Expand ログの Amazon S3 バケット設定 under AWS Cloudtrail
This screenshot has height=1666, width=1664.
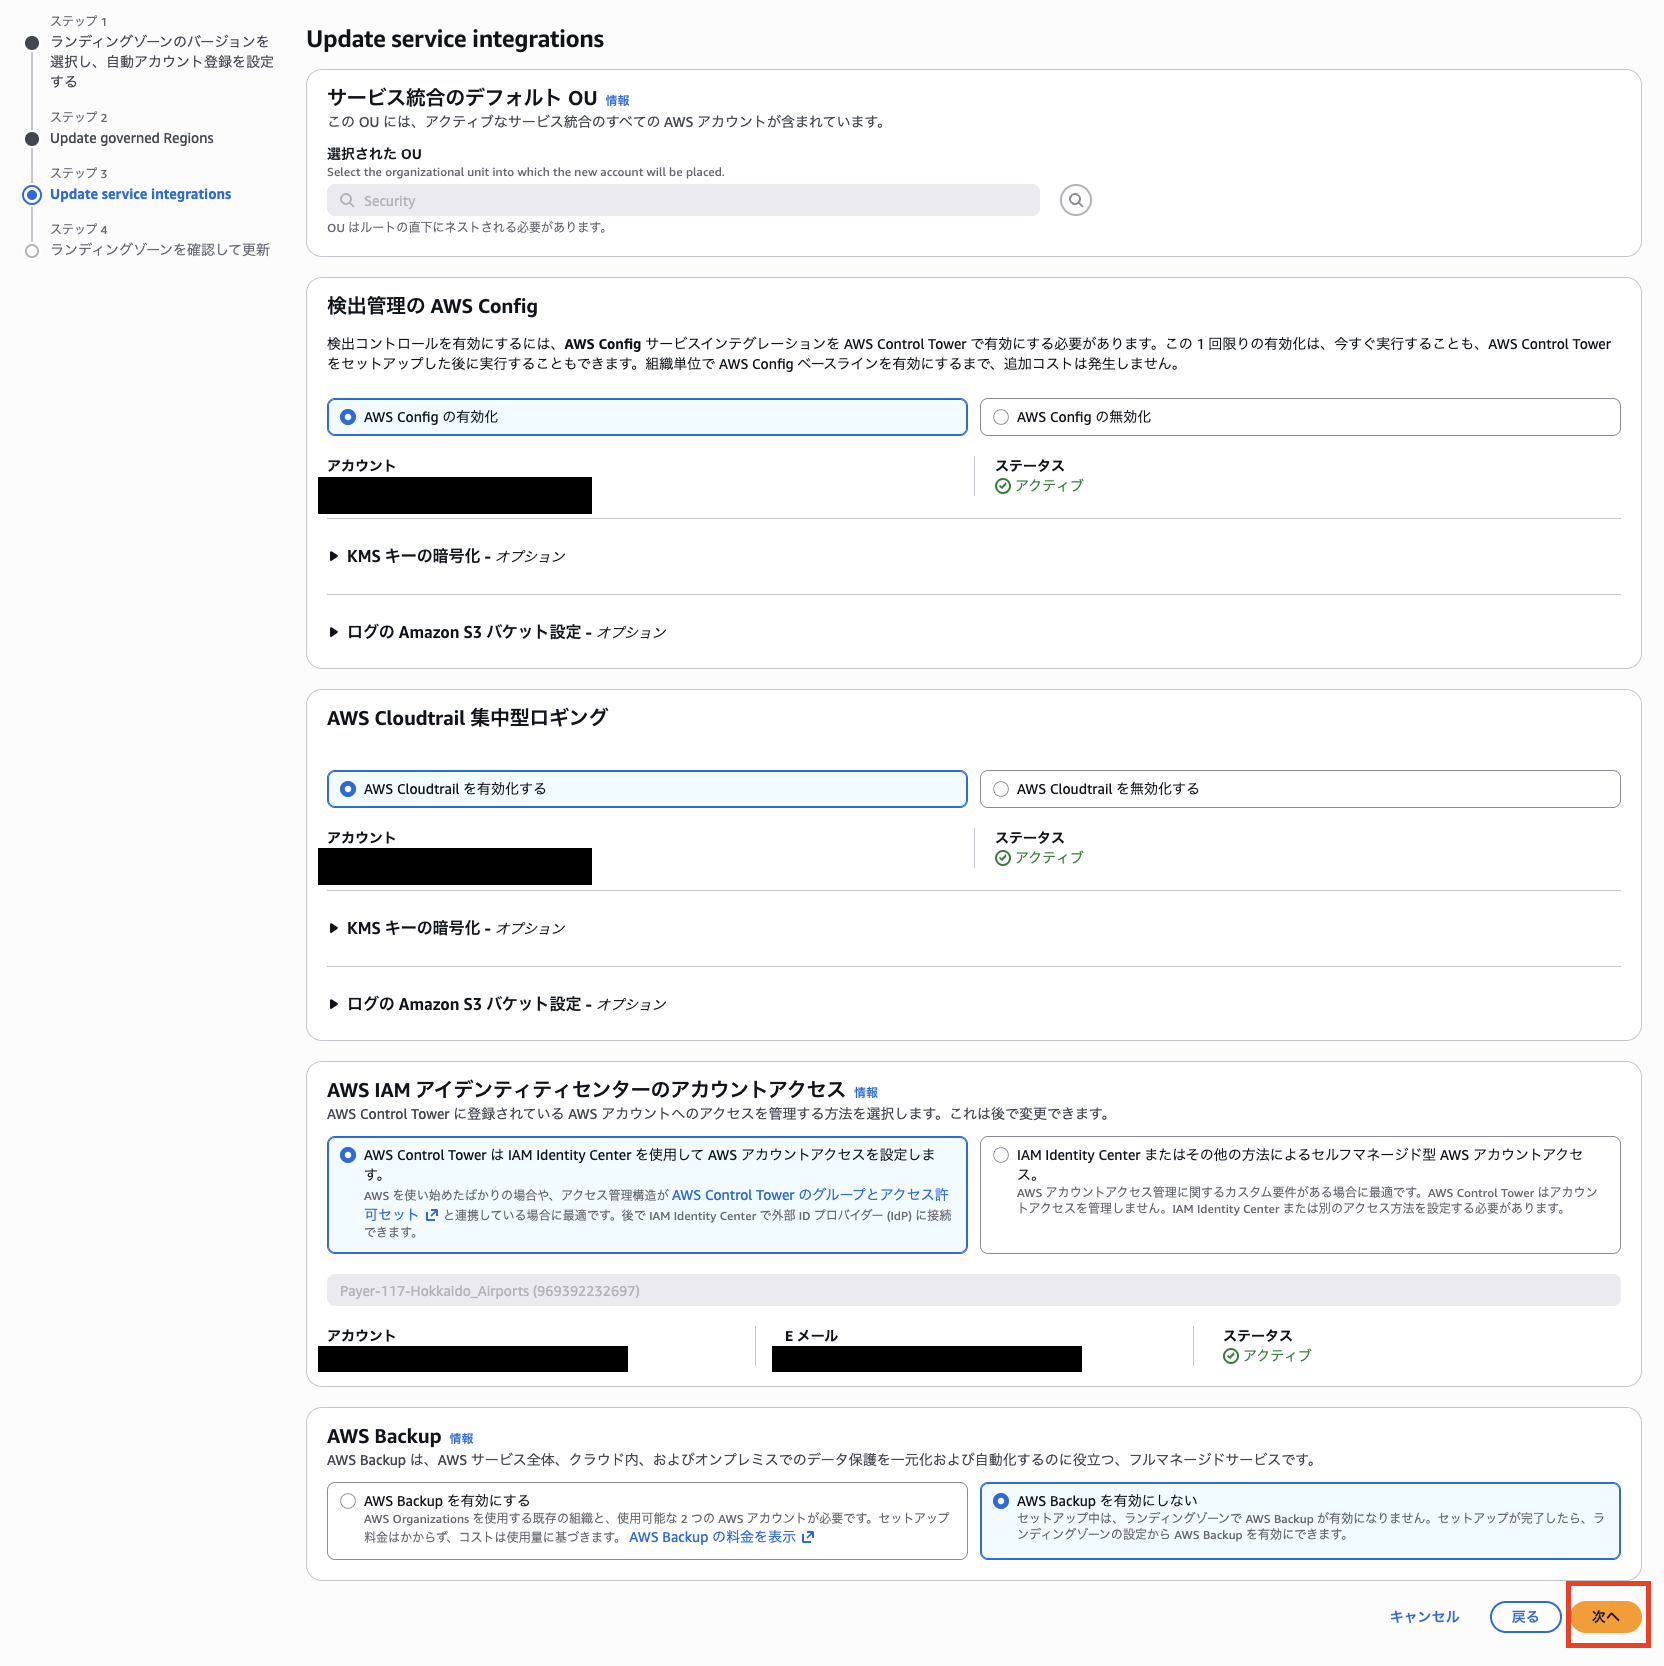click(x=497, y=1004)
